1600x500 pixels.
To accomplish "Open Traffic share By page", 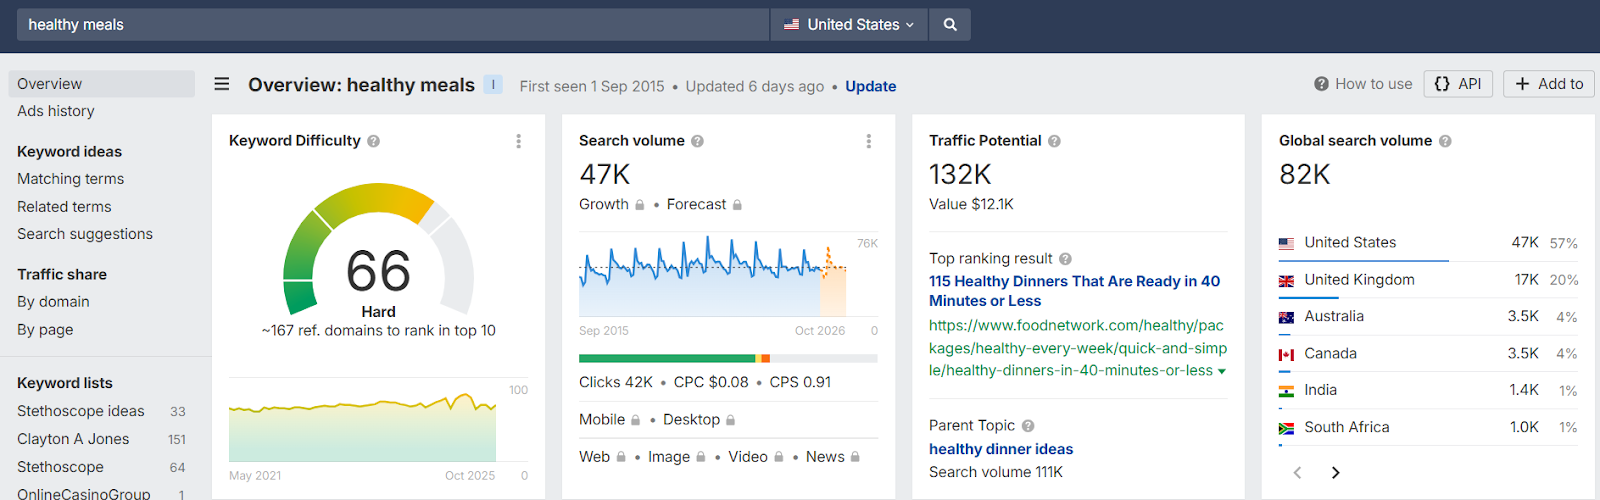I will pos(45,330).
